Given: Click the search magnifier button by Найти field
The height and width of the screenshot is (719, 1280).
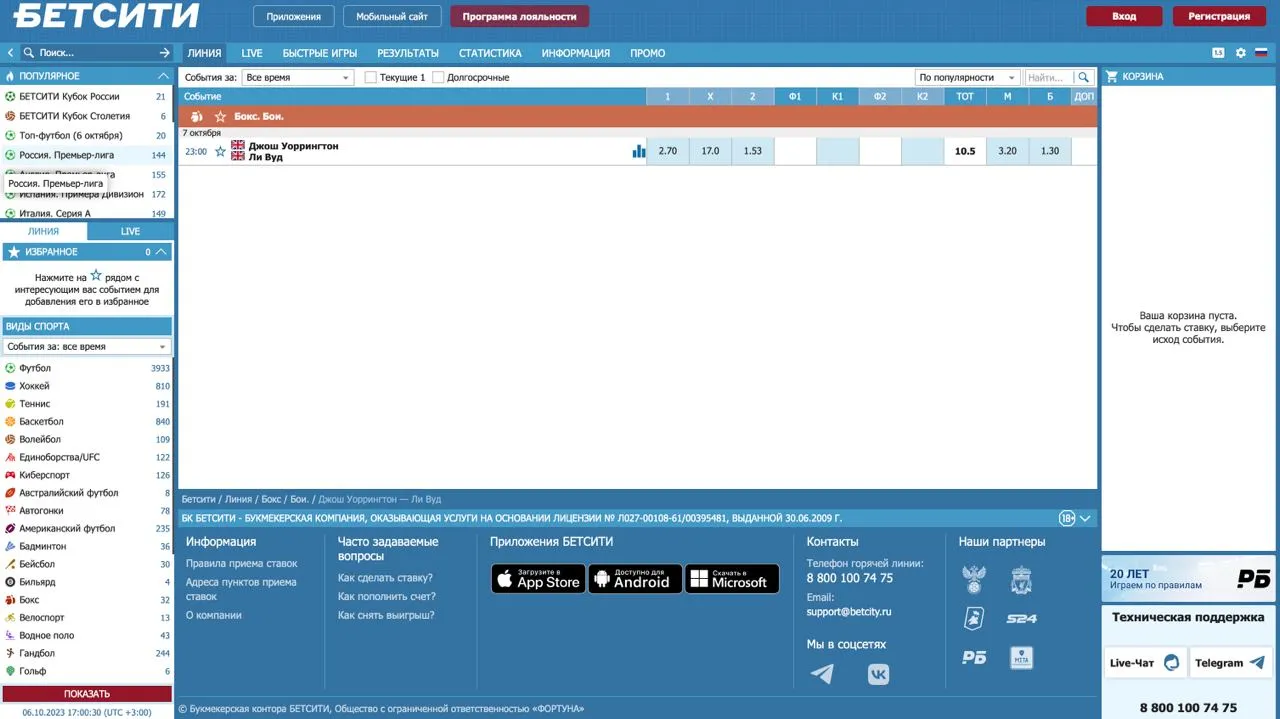Looking at the screenshot, I should coord(1084,77).
